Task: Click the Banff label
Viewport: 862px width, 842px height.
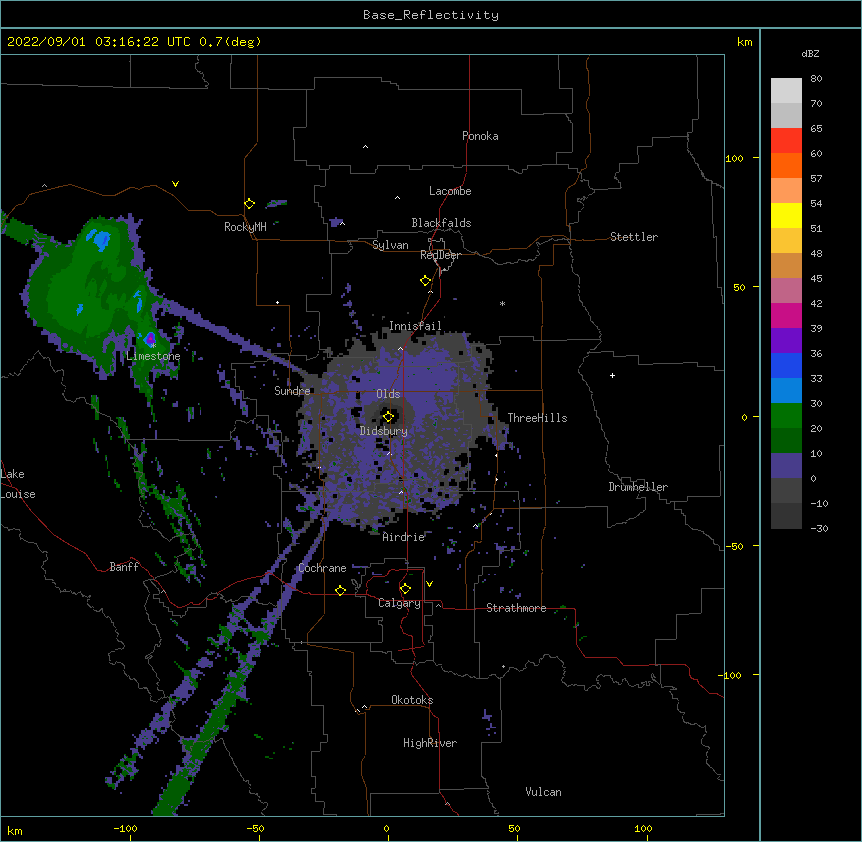Action: pos(124,567)
